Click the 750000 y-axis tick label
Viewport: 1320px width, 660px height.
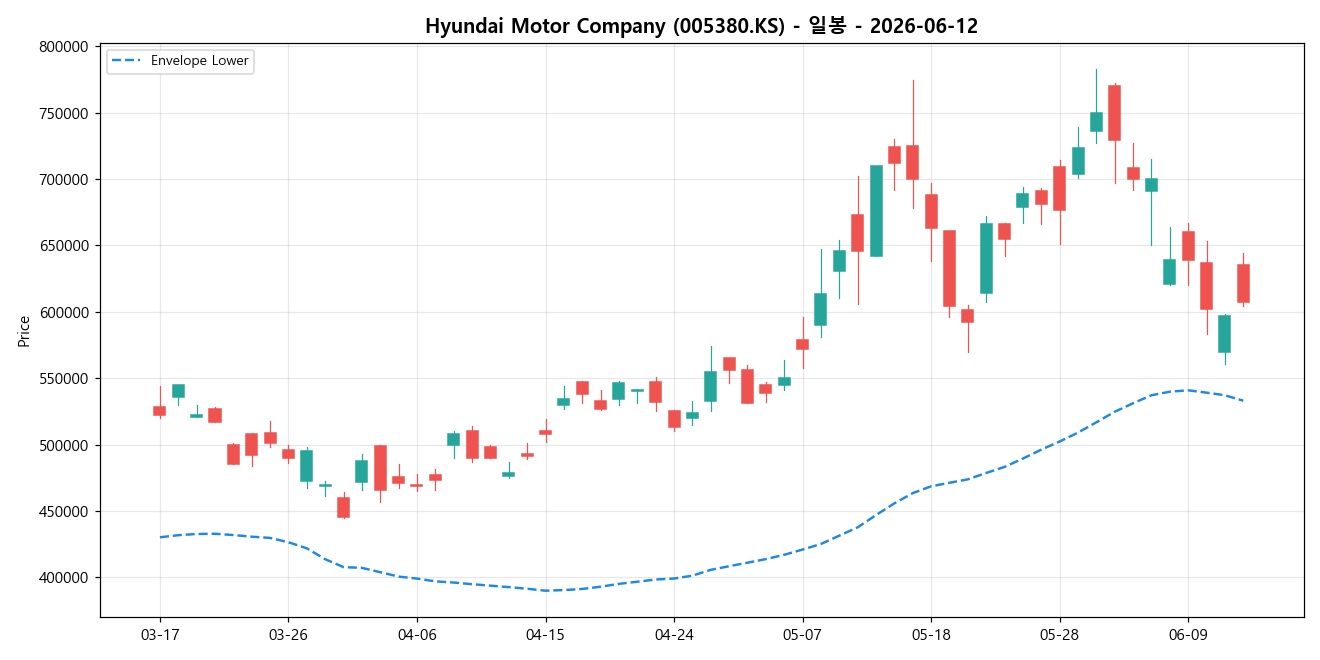(63, 113)
